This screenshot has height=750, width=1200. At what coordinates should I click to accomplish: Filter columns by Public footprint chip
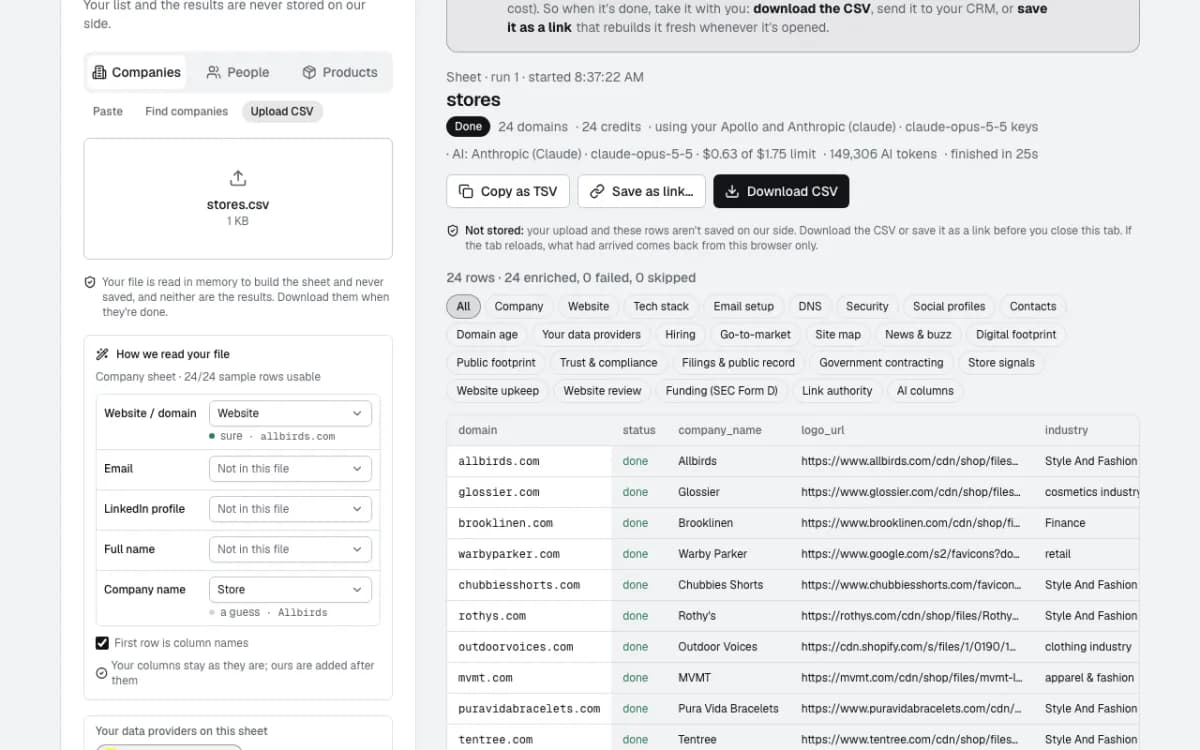[496, 363]
